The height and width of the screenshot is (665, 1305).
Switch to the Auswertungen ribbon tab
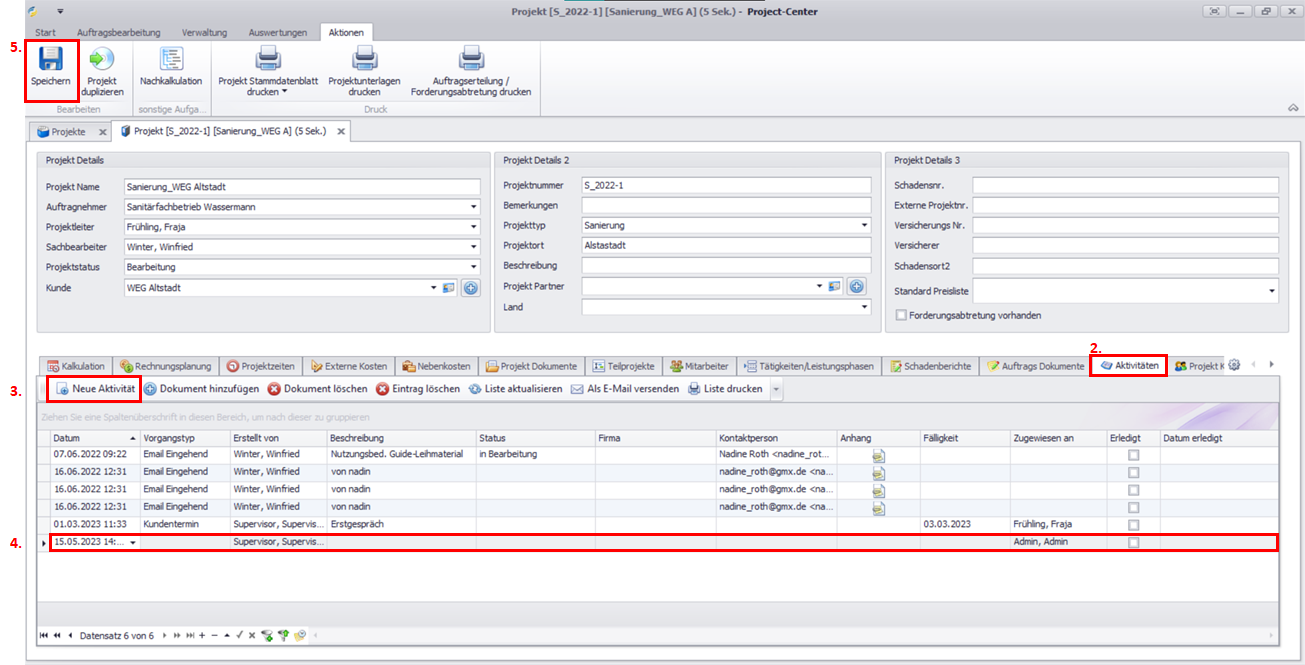pyautogui.click(x=277, y=33)
